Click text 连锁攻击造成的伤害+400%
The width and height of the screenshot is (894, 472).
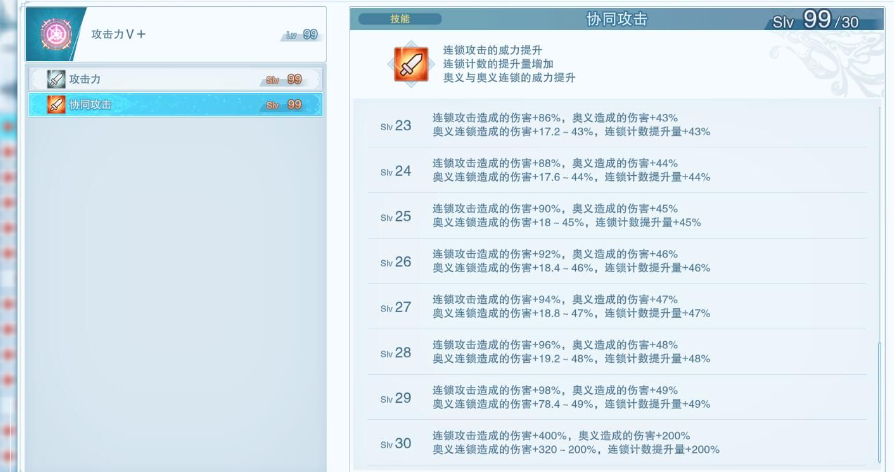pyautogui.click(x=499, y=436)
